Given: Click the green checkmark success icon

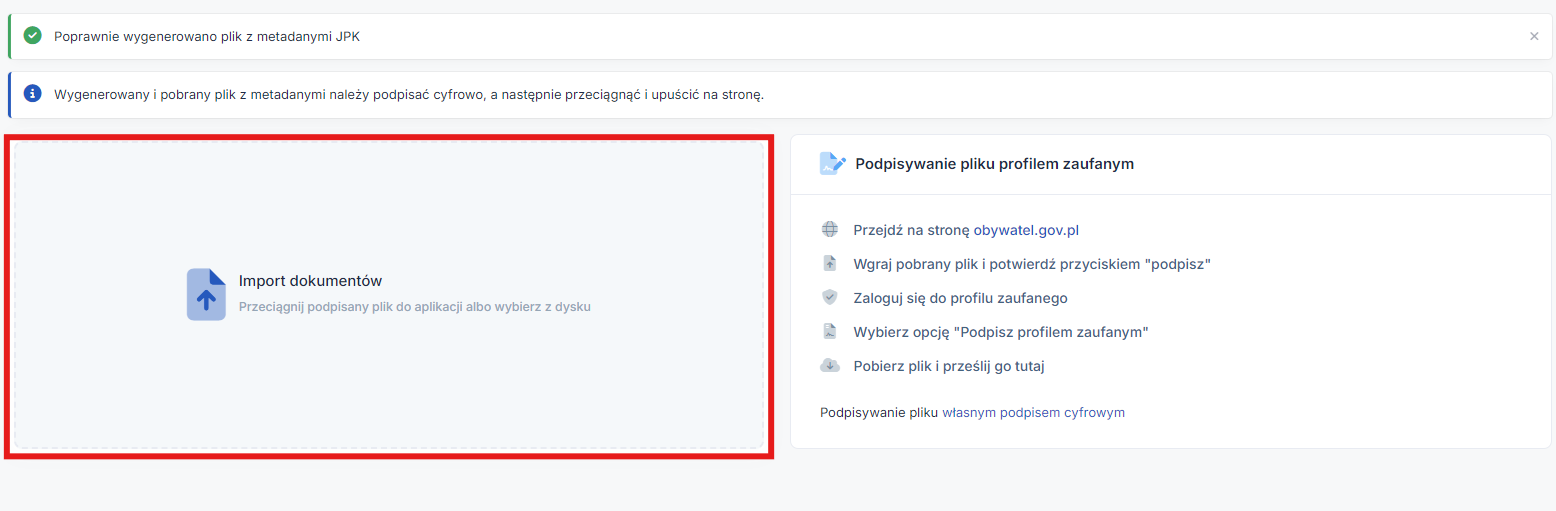Looking at the screenshot, I should click(33, 36).
